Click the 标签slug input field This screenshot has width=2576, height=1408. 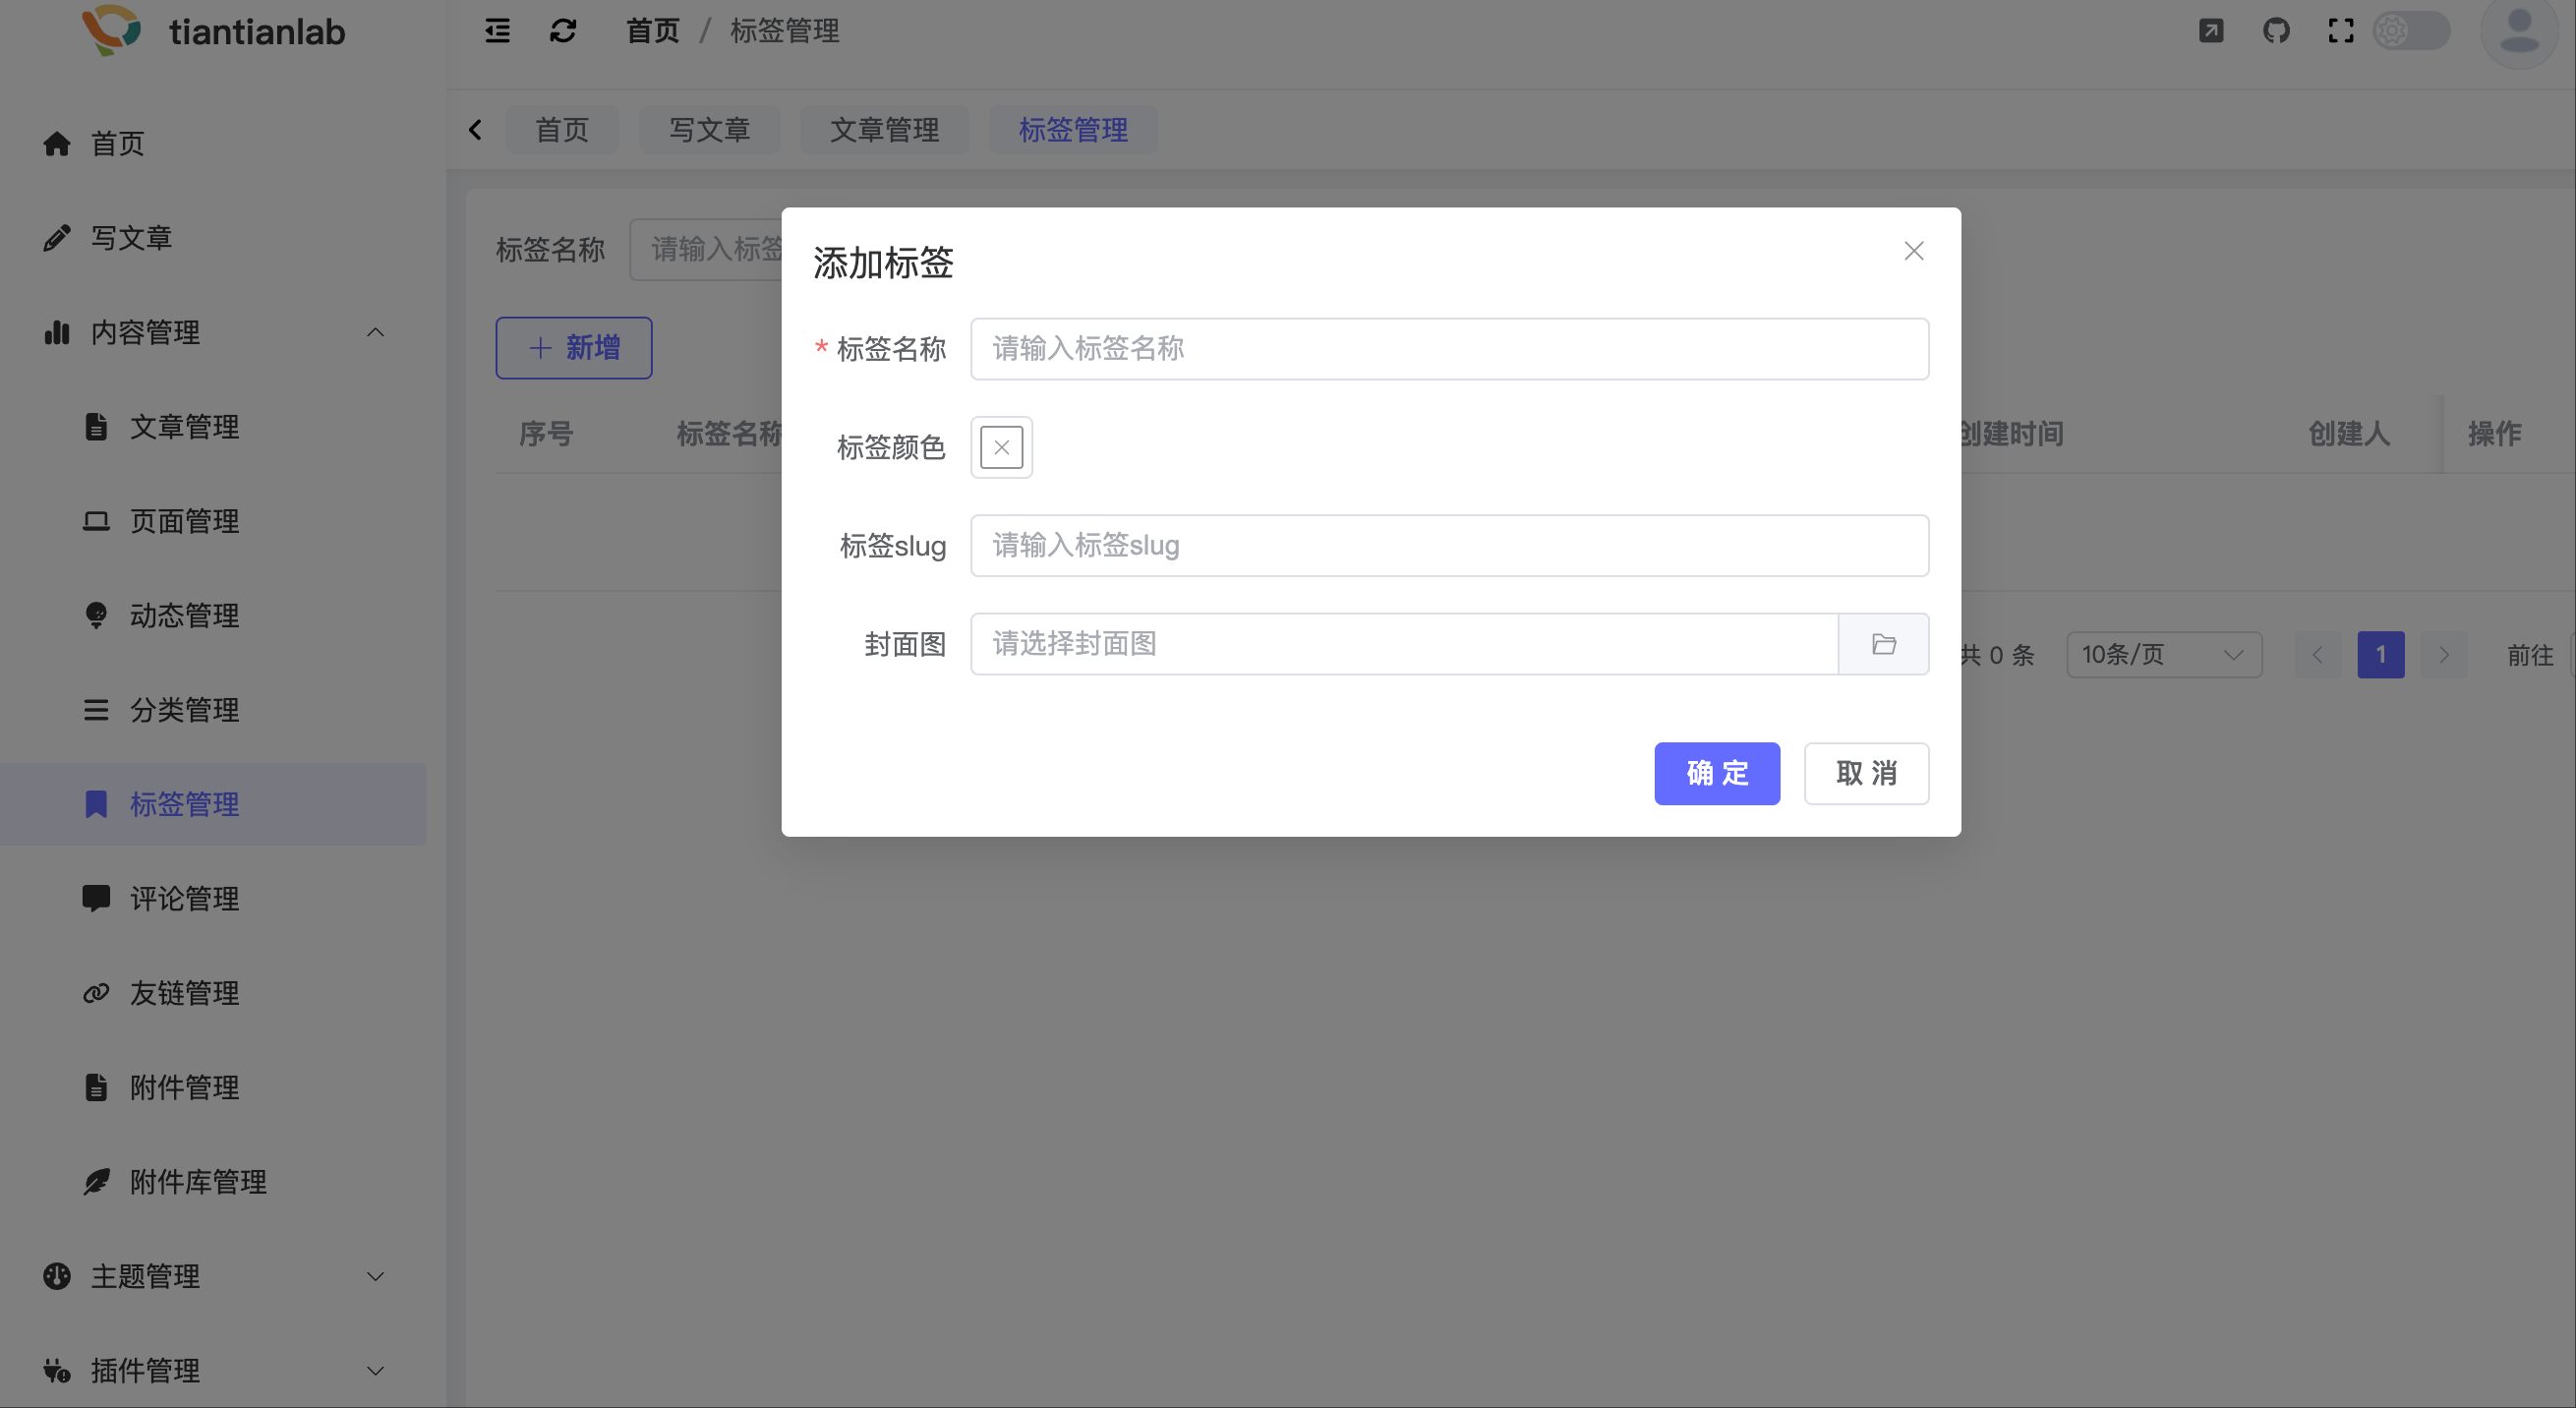tap(1449, 546)
